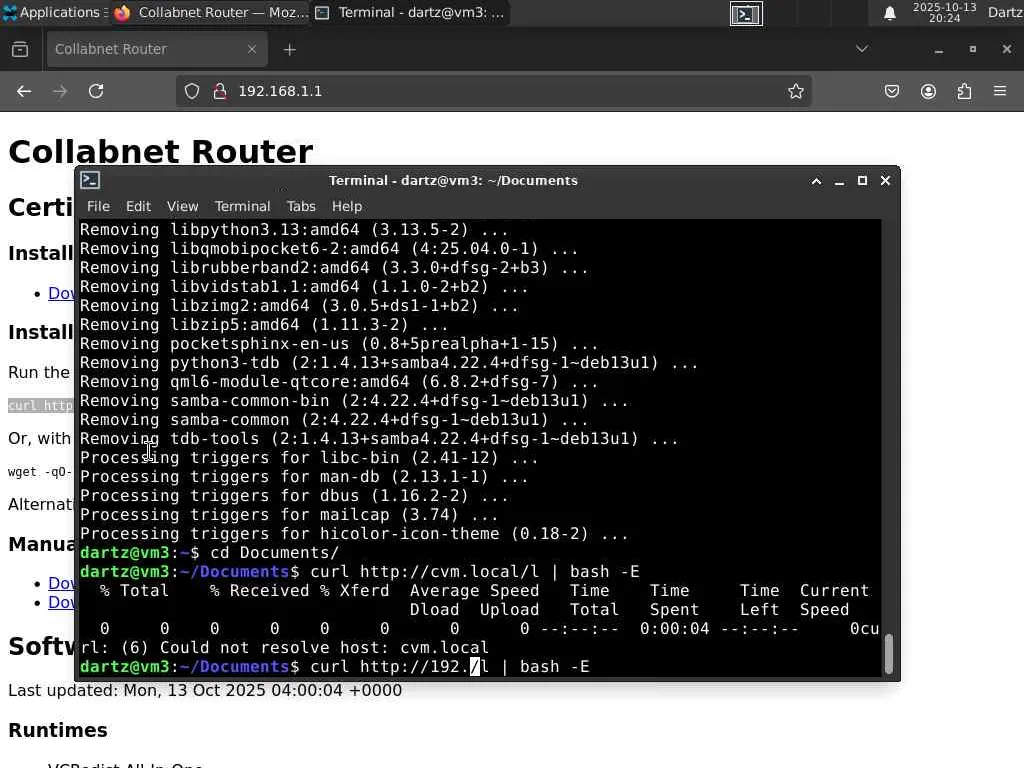The height and width of the screenshot is (768, 1024).
Task: Click the Collabnet Router page heading
Action: [161, 152]
